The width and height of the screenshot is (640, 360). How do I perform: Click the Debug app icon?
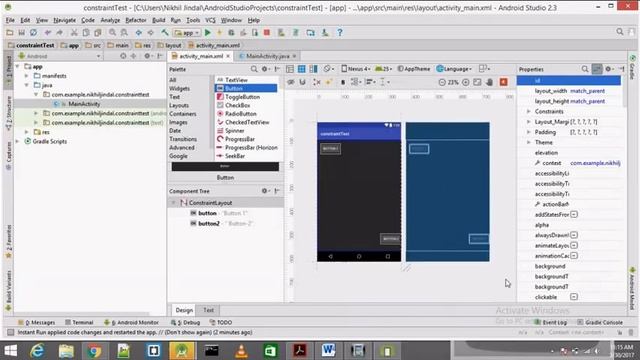pos(231,33)
